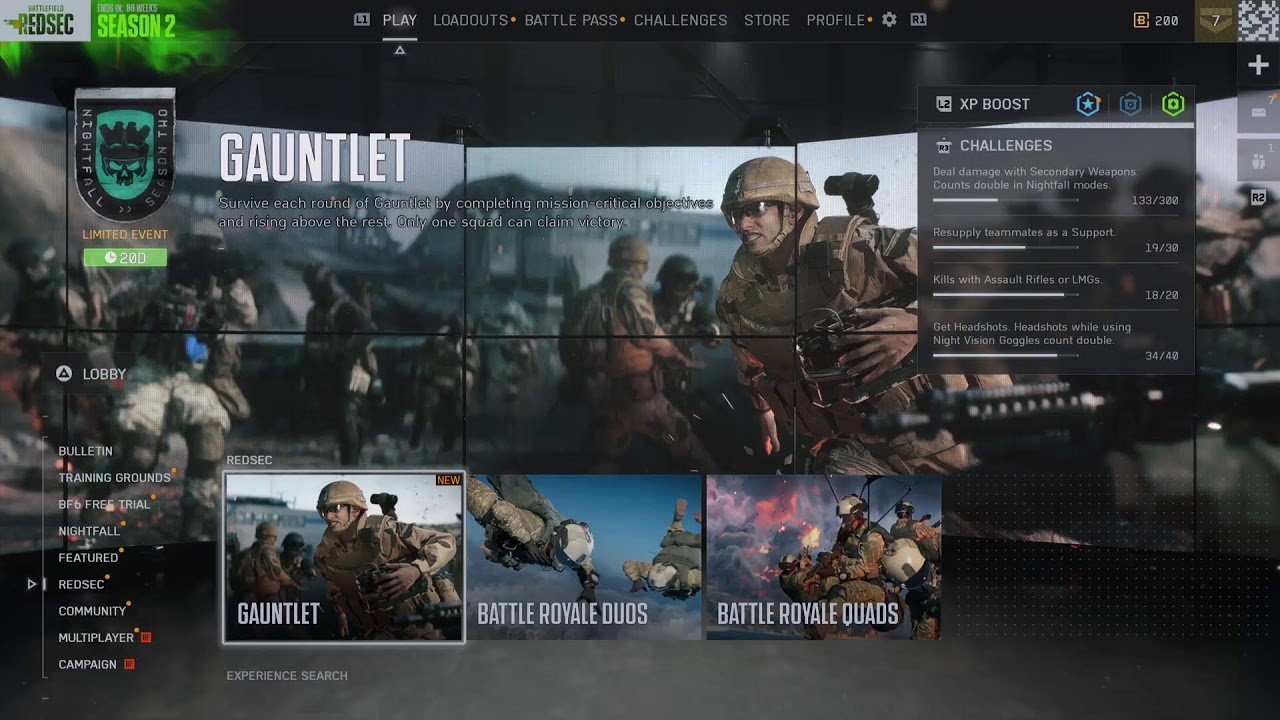This screenshot has height=720, width=1280.
Task: Open the BATTLE PASS tab
Action: click(571, 20)
